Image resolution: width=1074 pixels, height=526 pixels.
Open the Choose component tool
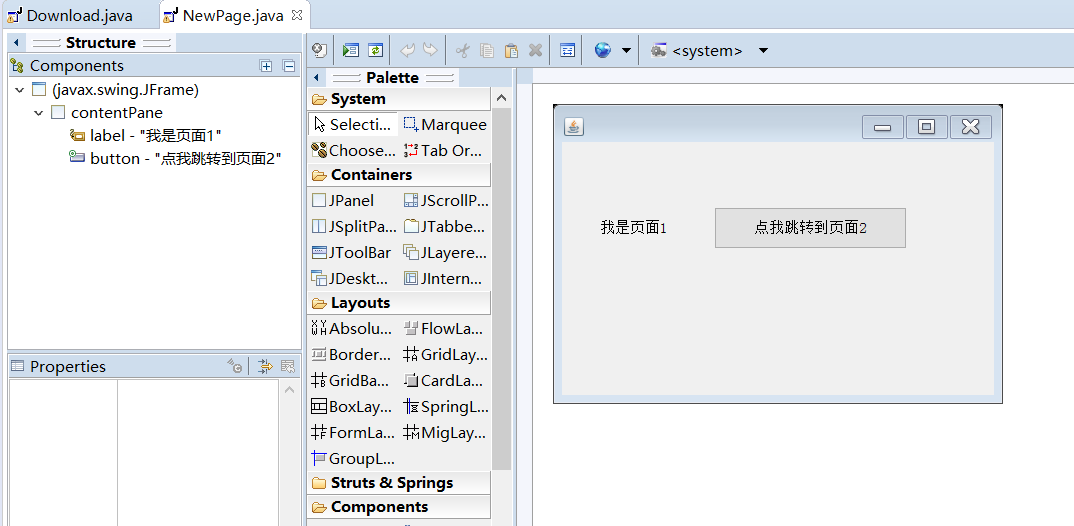[353, 151]
